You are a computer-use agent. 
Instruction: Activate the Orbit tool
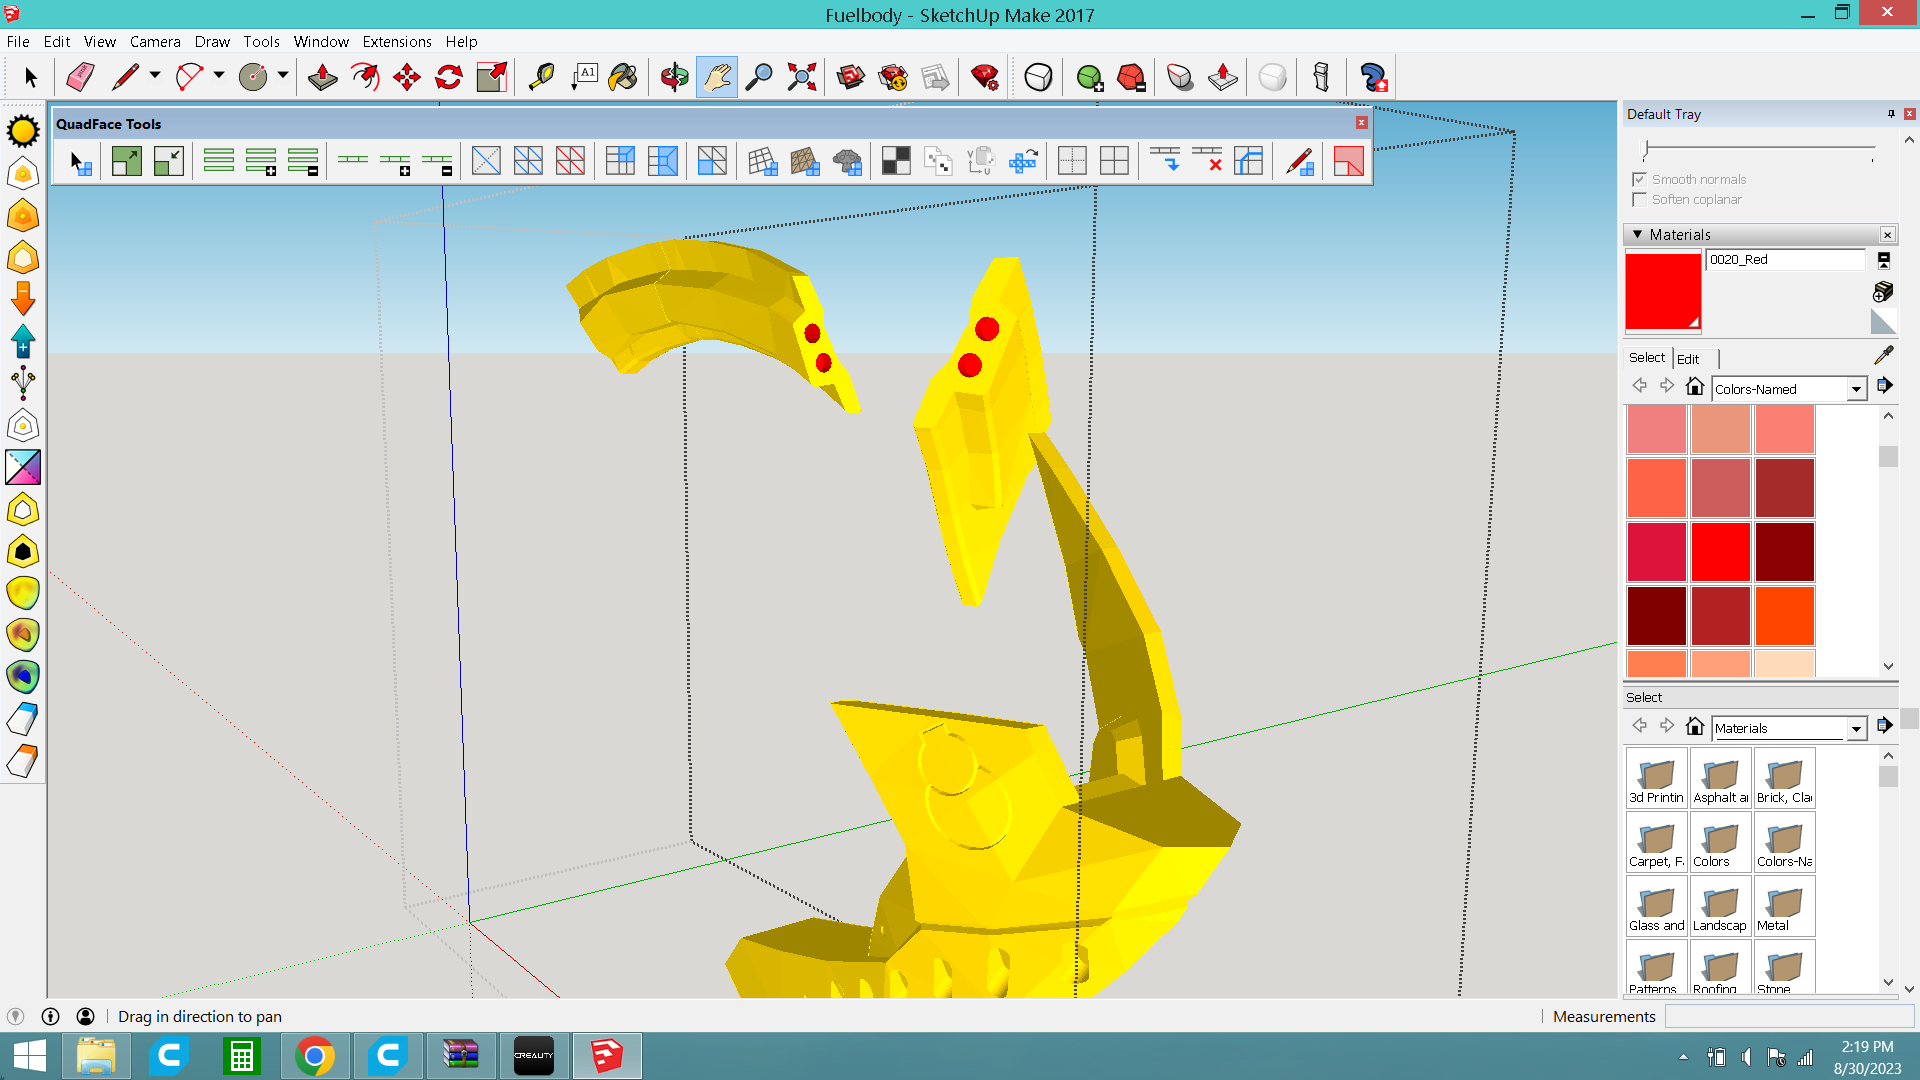(x=675, y=77)
